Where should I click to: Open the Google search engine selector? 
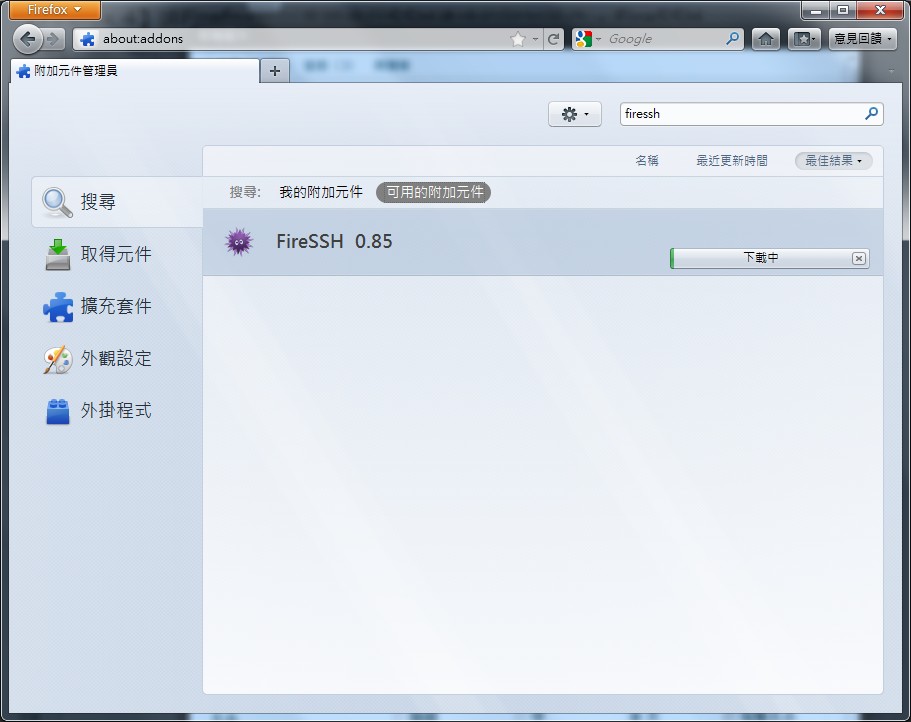pos(587,39)
